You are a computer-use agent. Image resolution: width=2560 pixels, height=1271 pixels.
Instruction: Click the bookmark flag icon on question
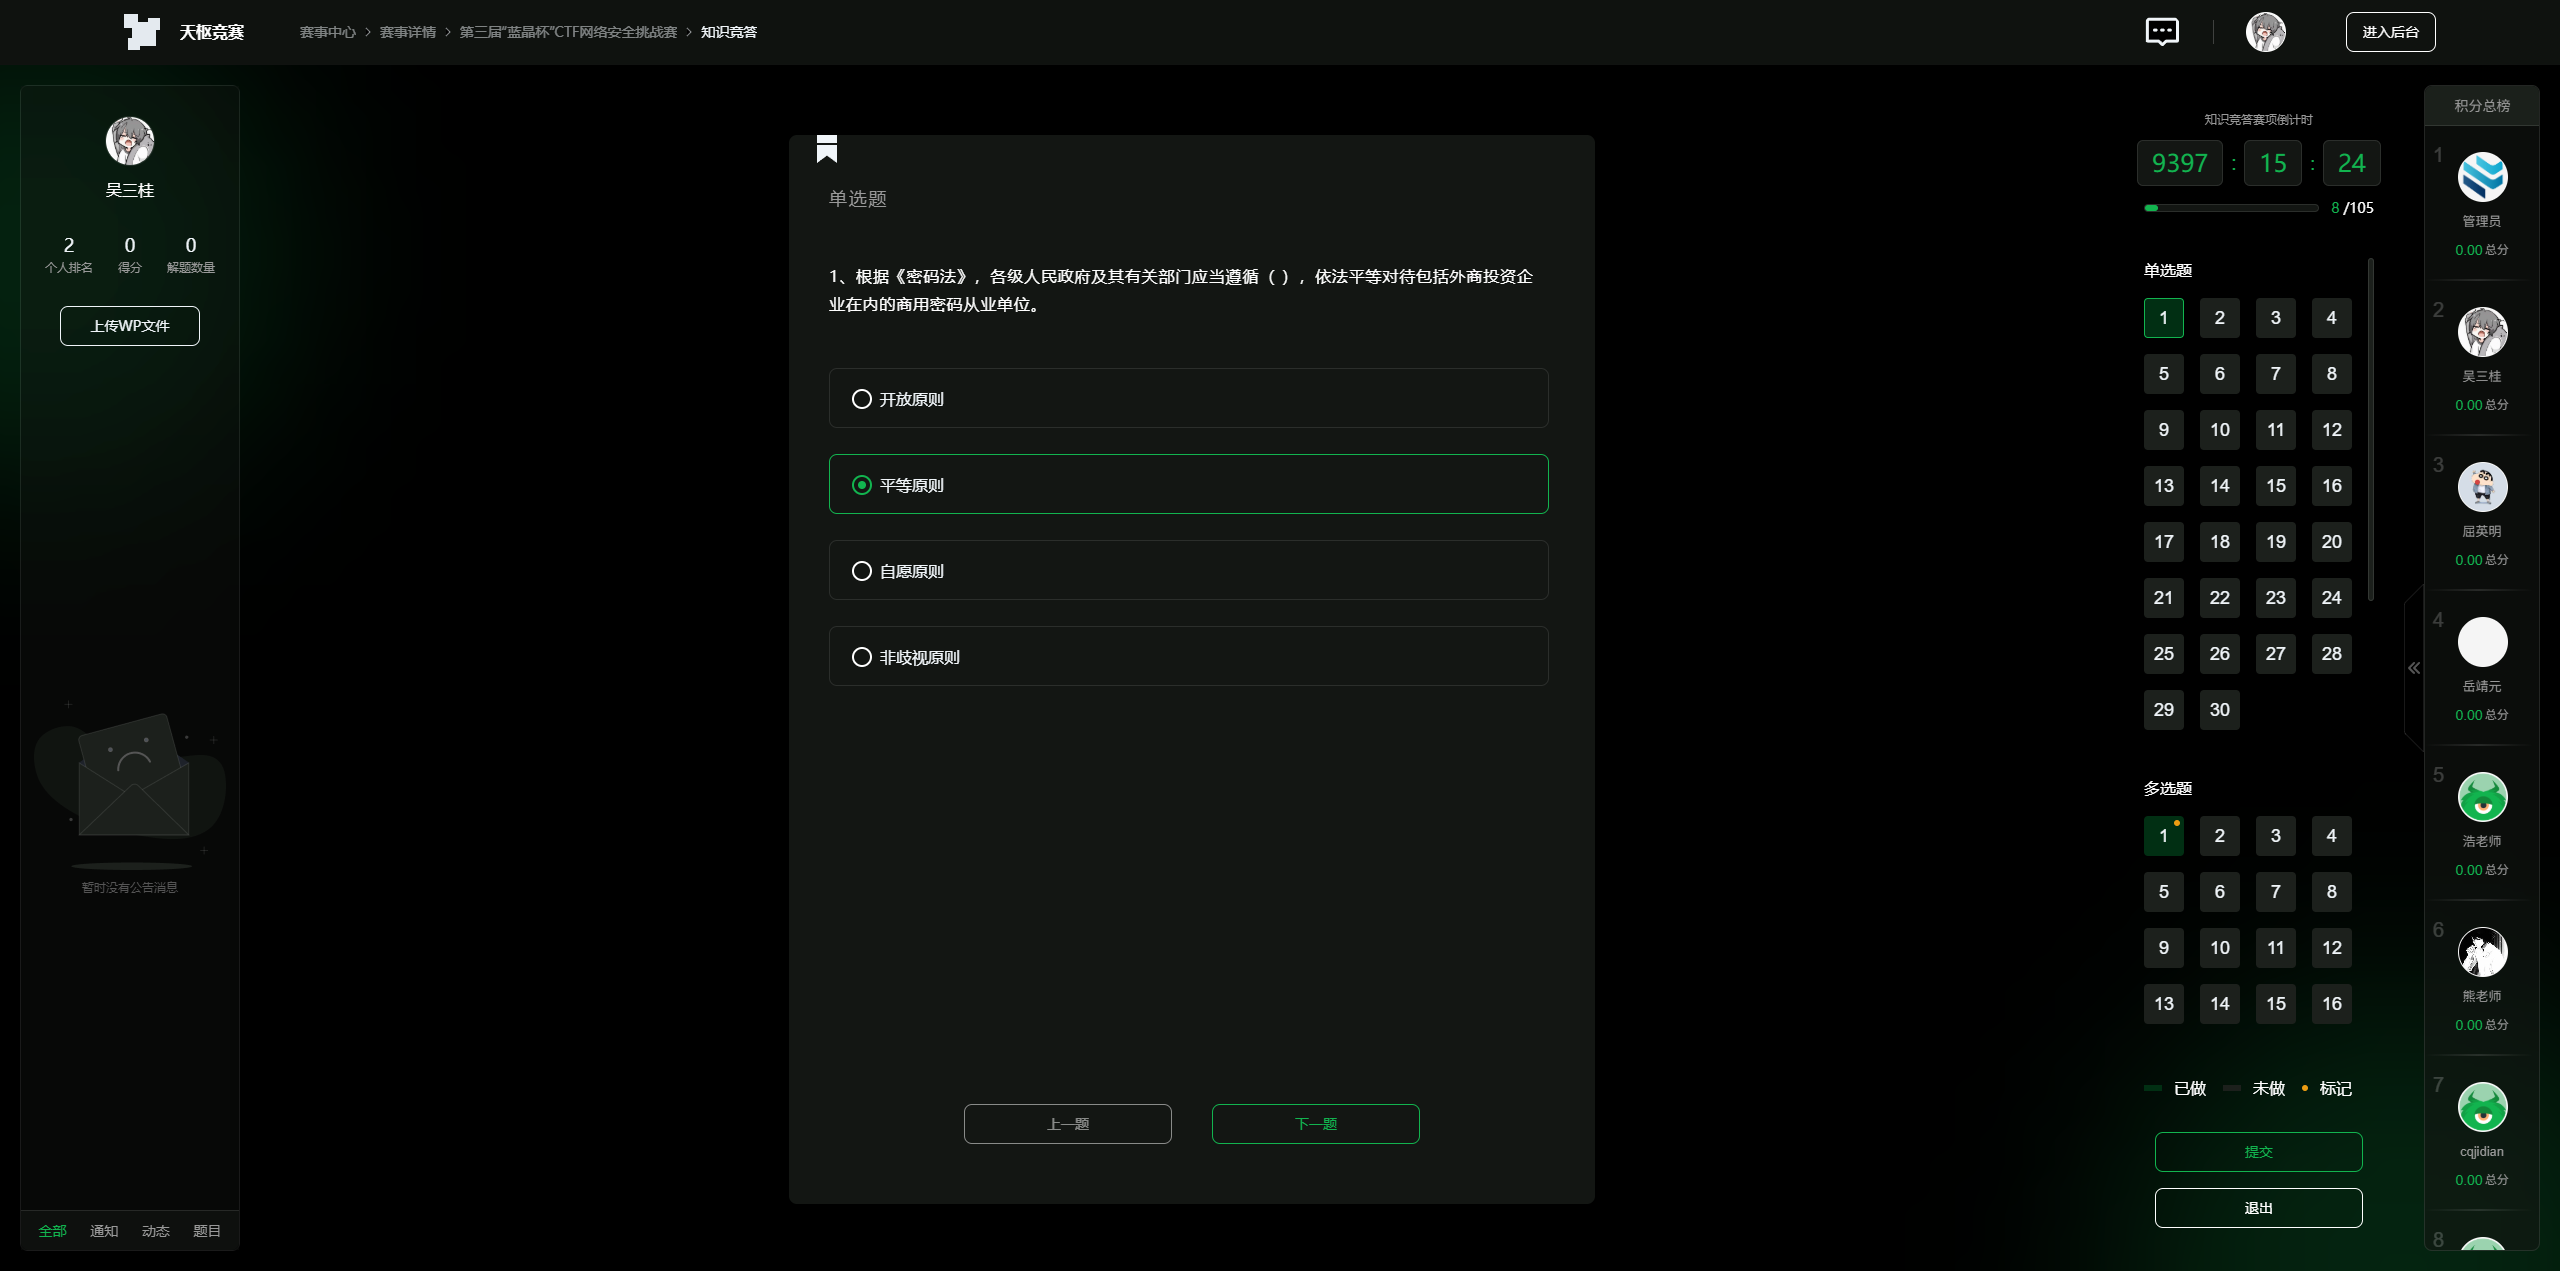826,149
